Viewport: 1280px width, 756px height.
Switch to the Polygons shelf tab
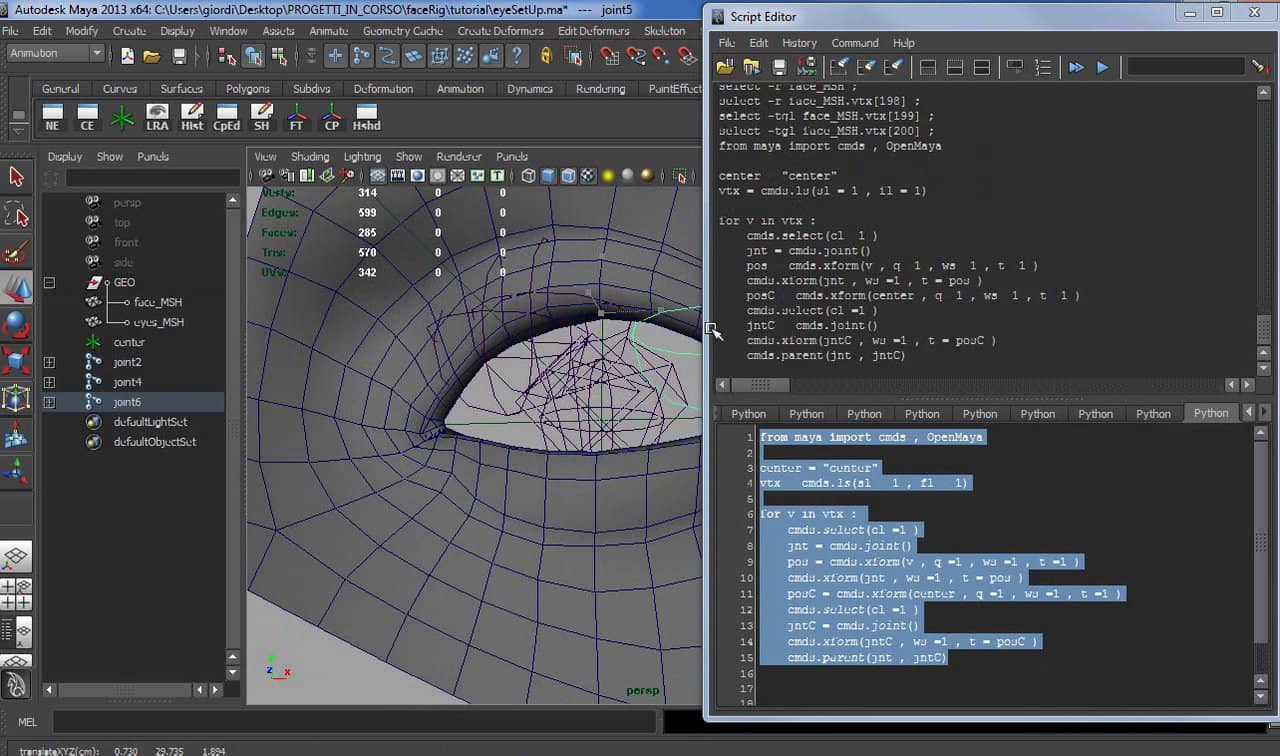(x=247, y=89)
